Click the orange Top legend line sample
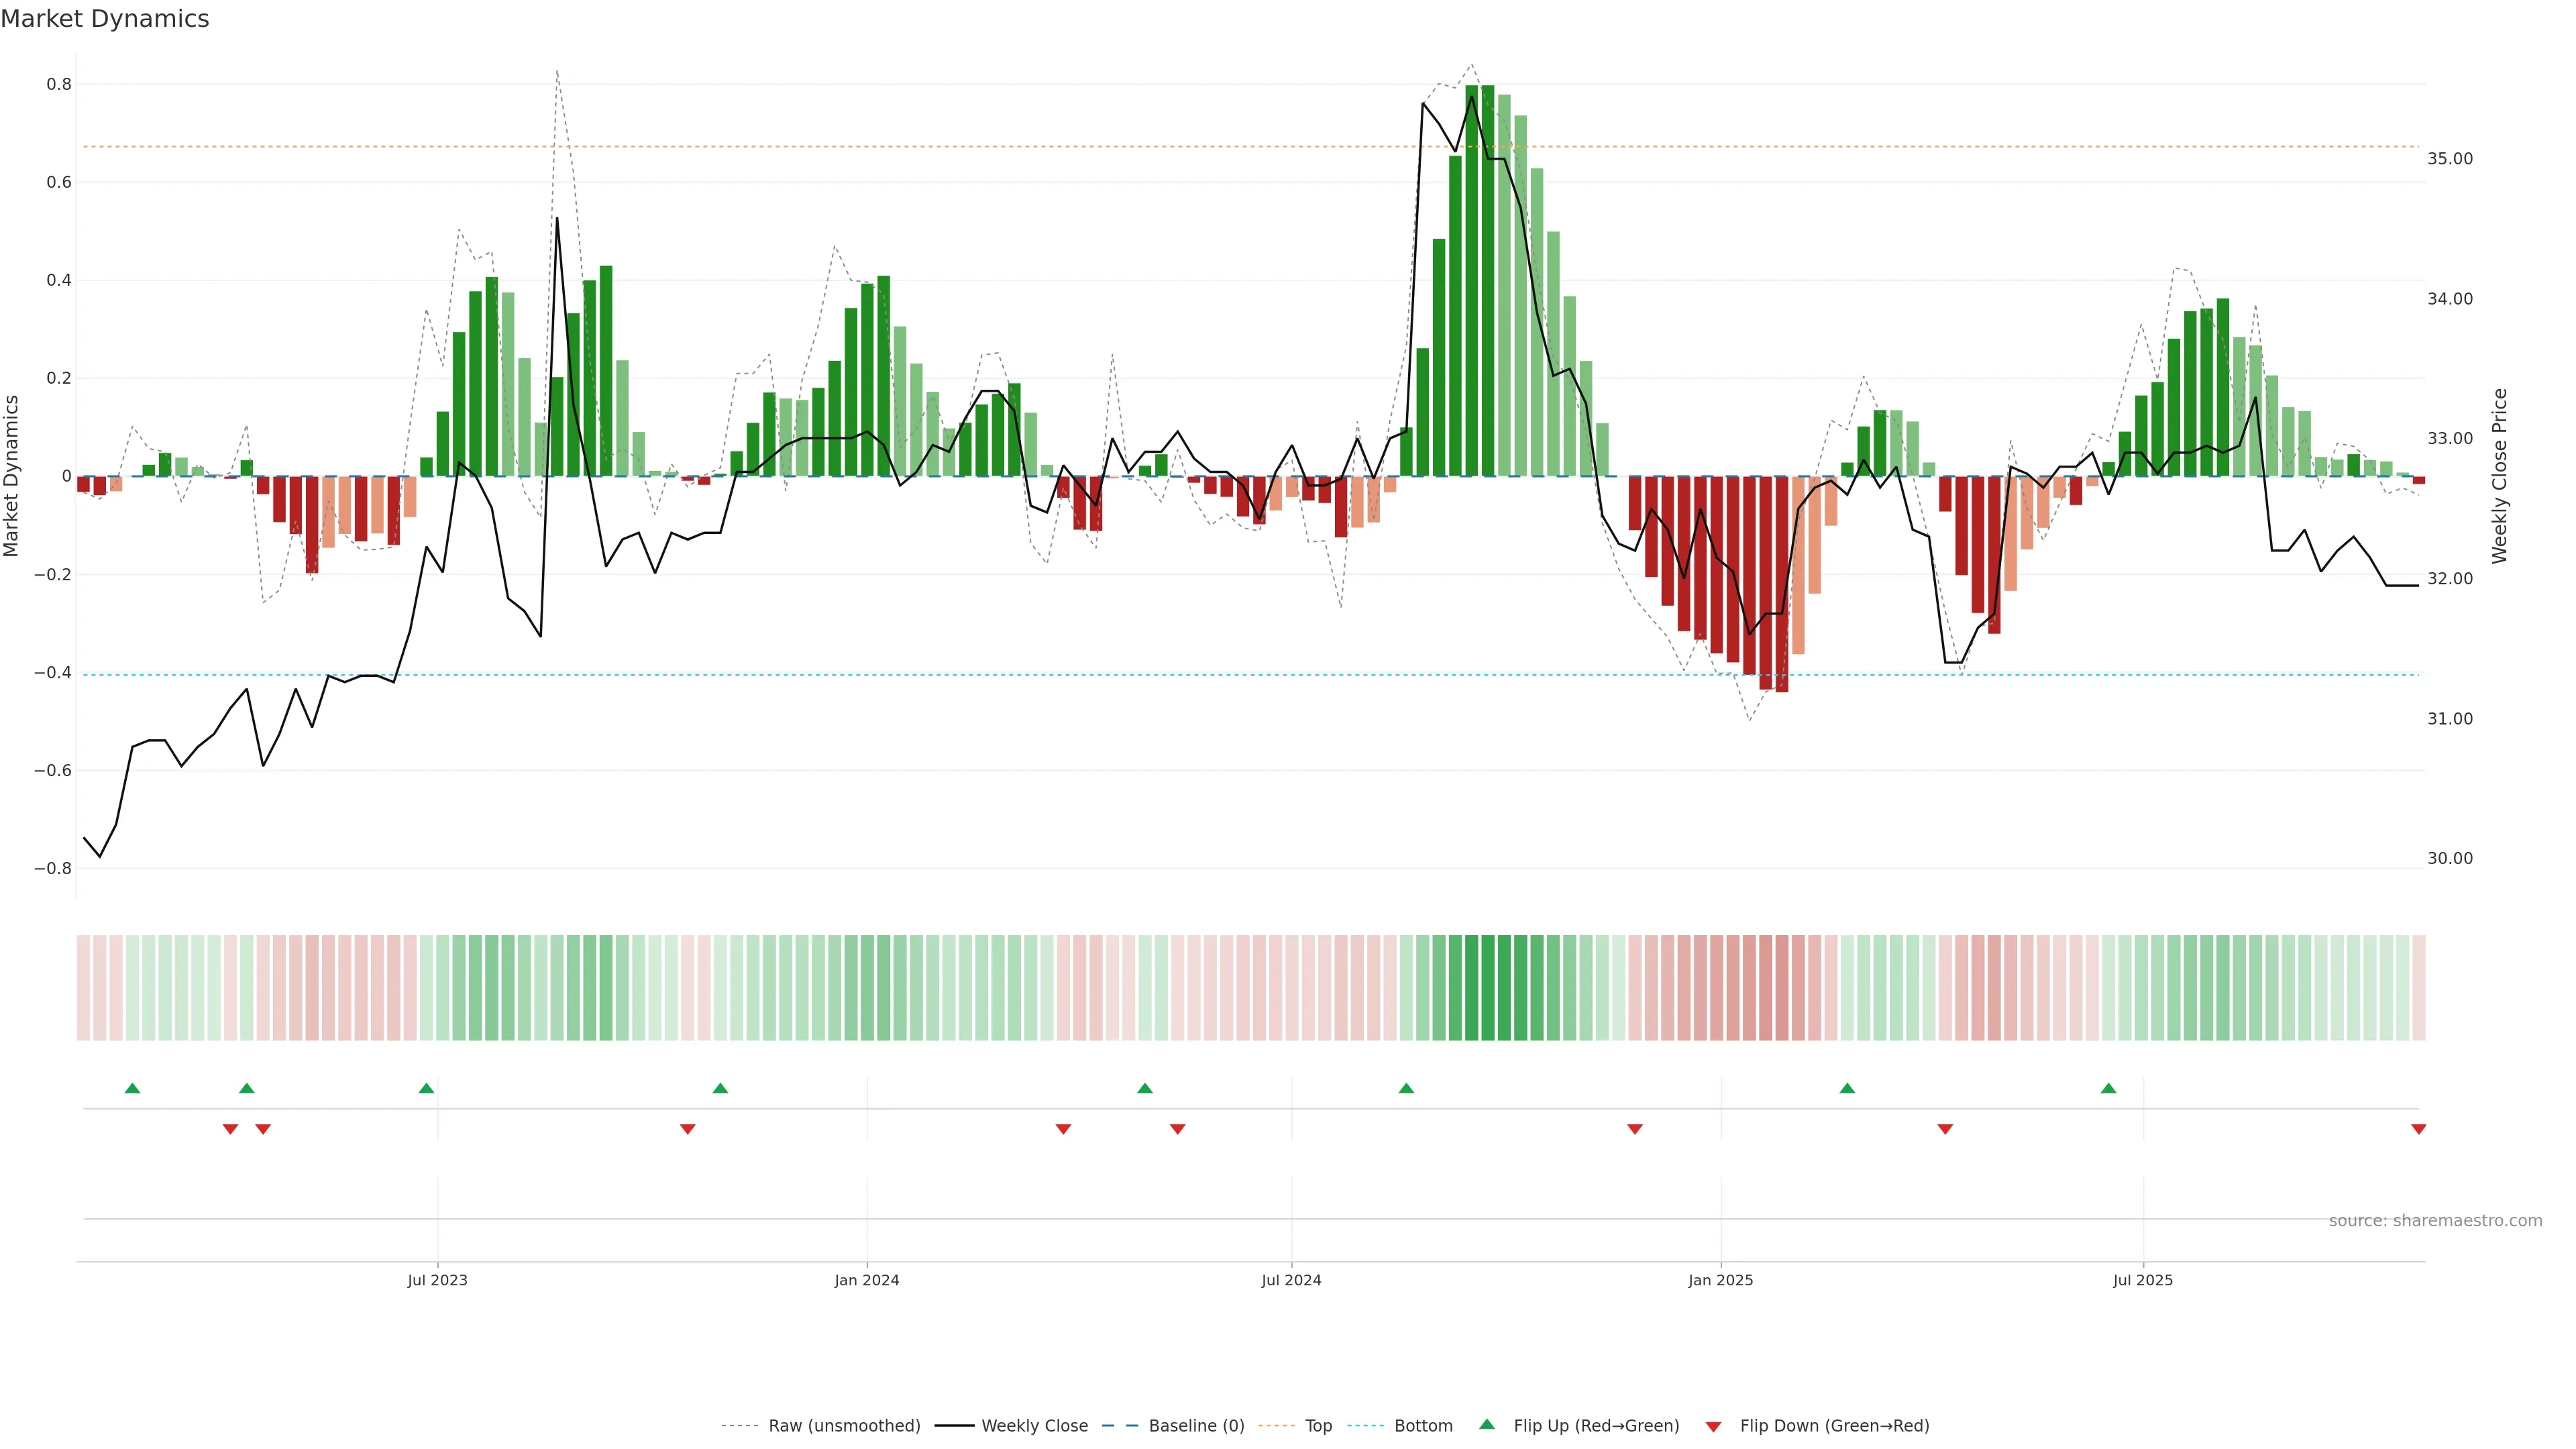Screen dimensions: 2576x1449 tap(1276, 1426)
